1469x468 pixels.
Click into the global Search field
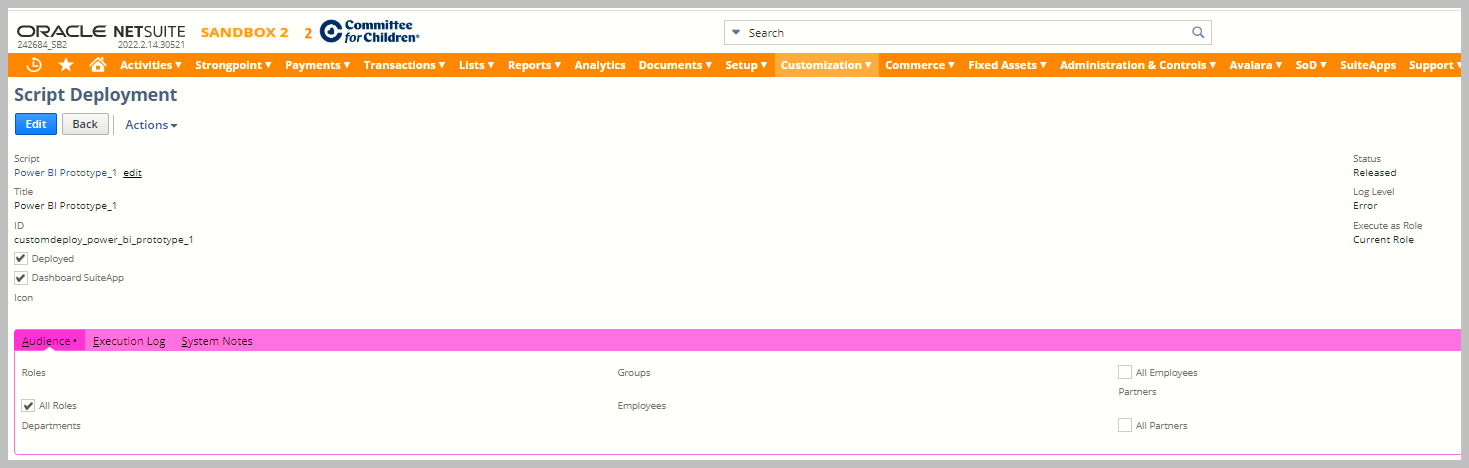click(966, 32)
